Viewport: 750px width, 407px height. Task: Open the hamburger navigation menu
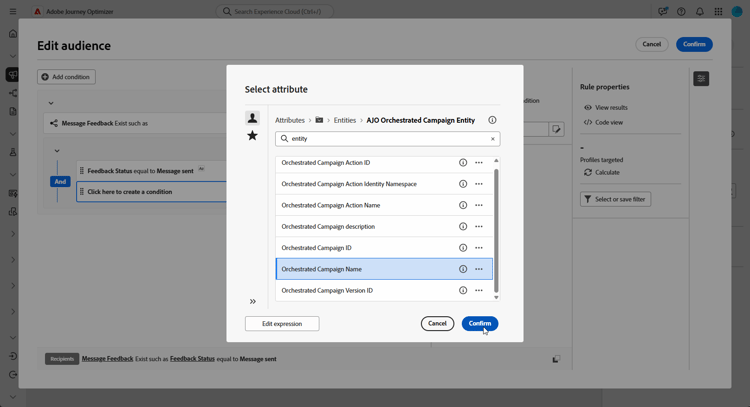(x=13, y=11)
